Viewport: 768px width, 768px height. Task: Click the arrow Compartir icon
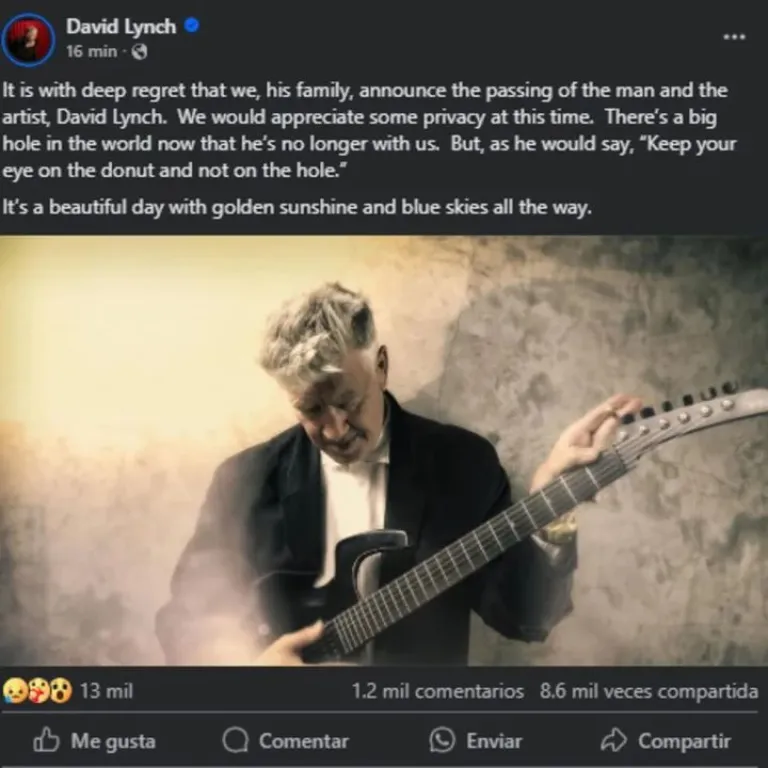[x=614, y=740]
